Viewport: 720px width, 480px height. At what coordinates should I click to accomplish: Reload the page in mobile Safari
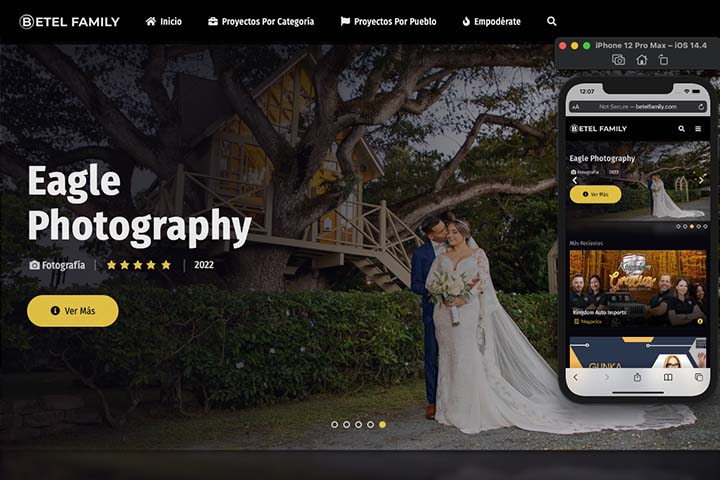(x=701, y=106)
